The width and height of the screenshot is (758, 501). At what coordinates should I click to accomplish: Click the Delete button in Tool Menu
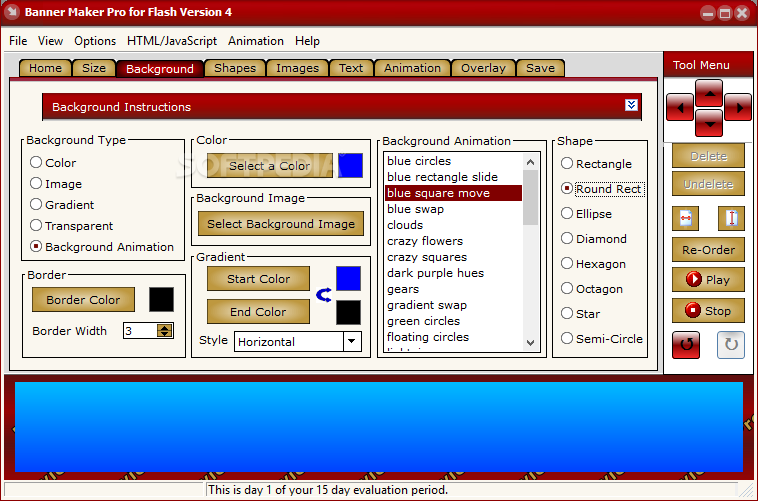708,156
